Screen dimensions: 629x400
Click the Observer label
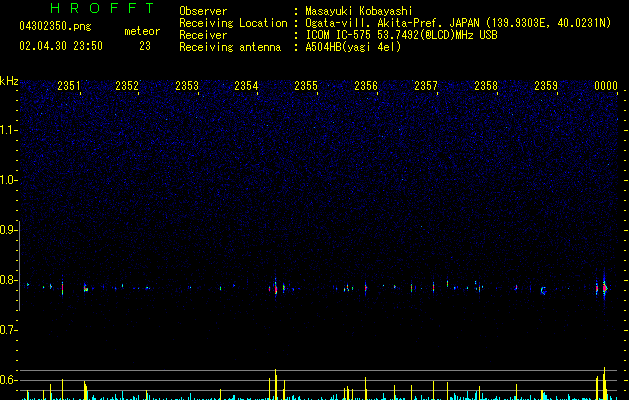click(203, 11)
